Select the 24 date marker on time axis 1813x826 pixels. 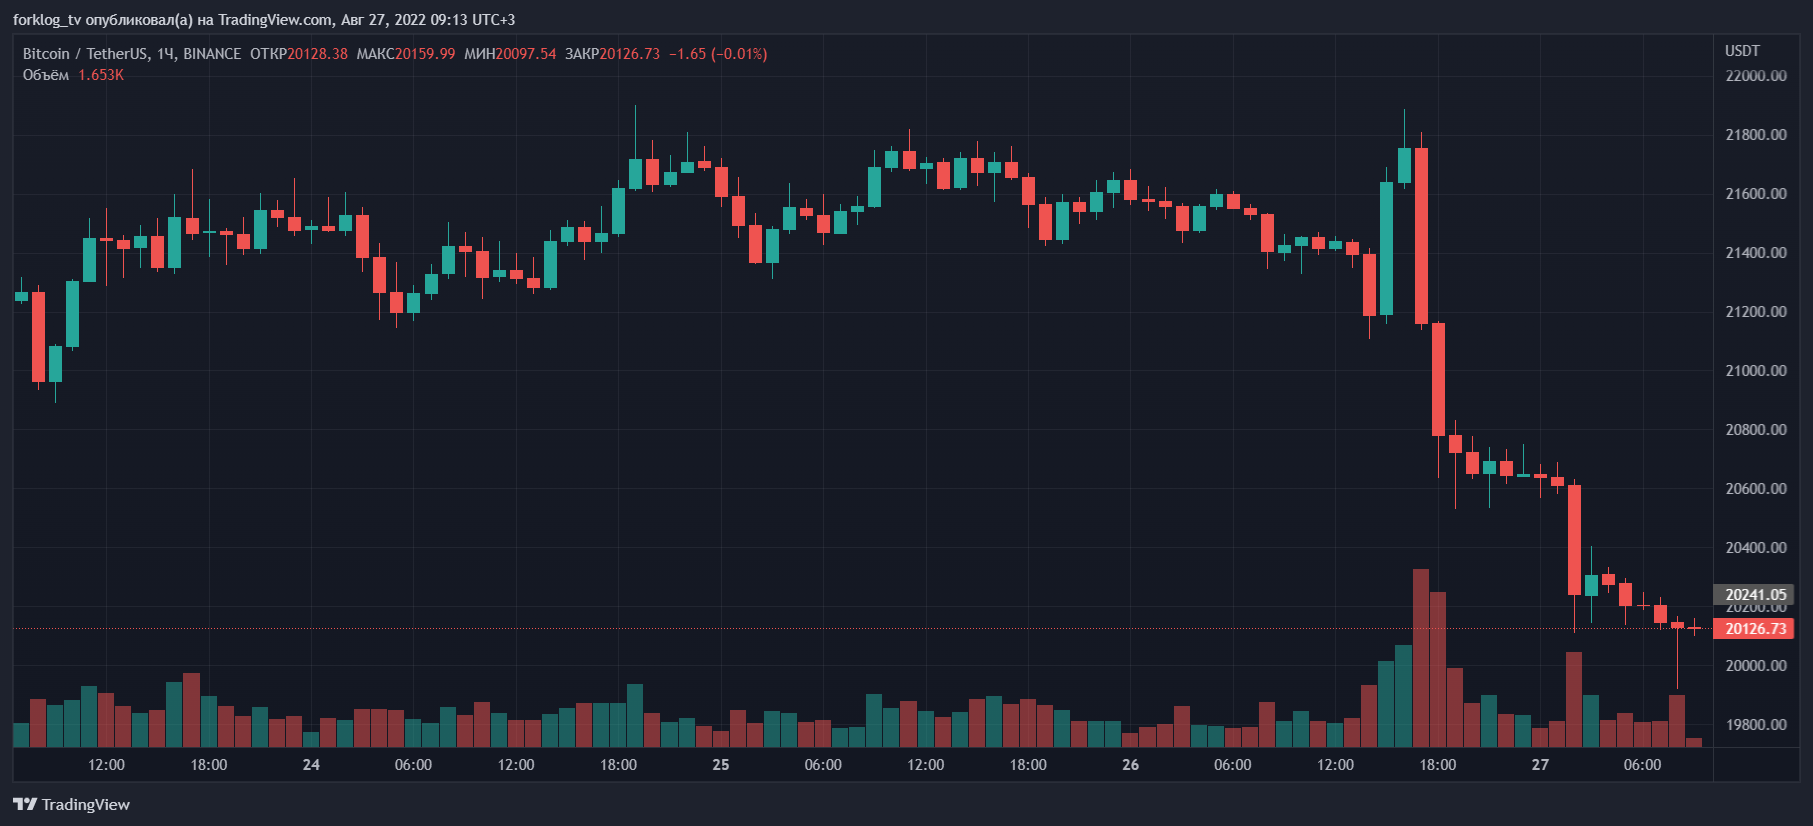click(x=311, y=765)
